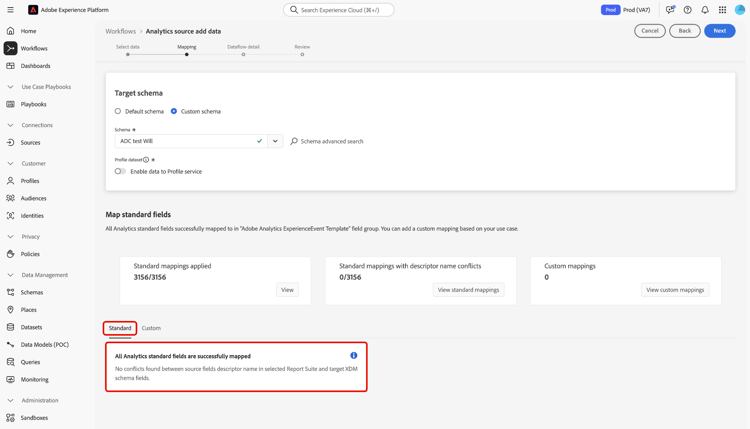Select the Workflows sidebar icon
The image size is (750, 429).
11,48
